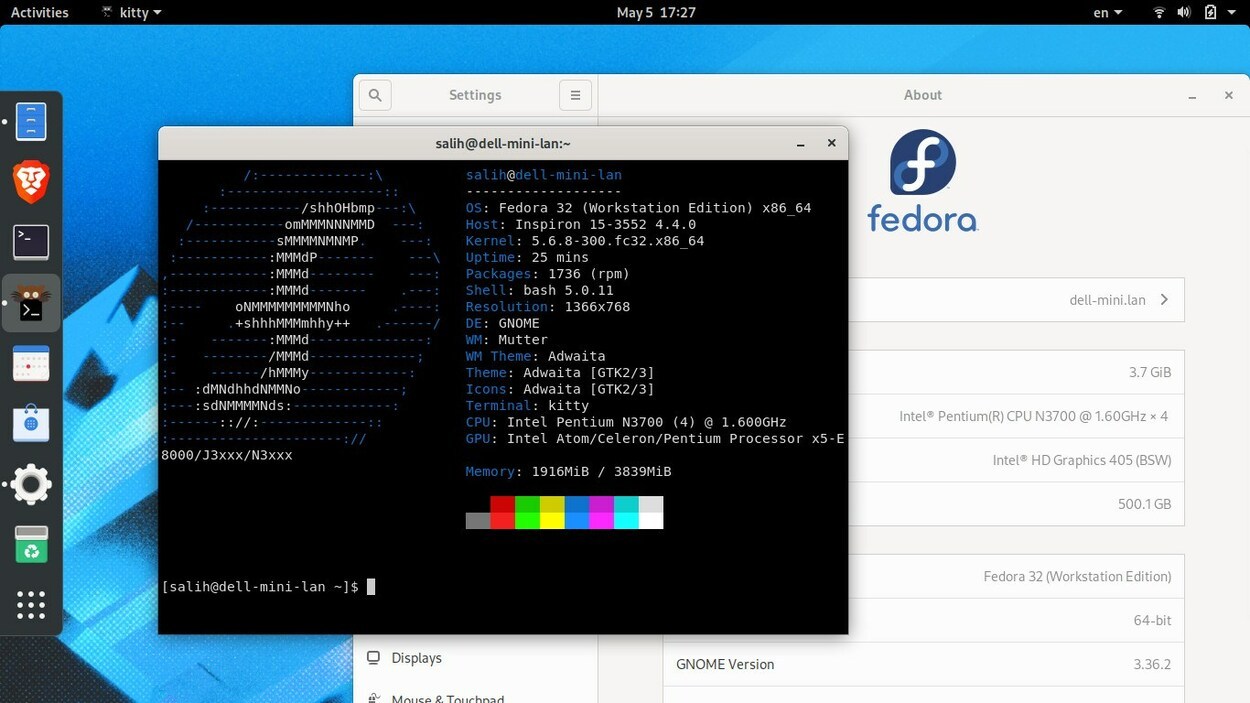Open Settings via the gear dock icon
Viewport: 1250px width, 703px height.
[x=30, y=484]
